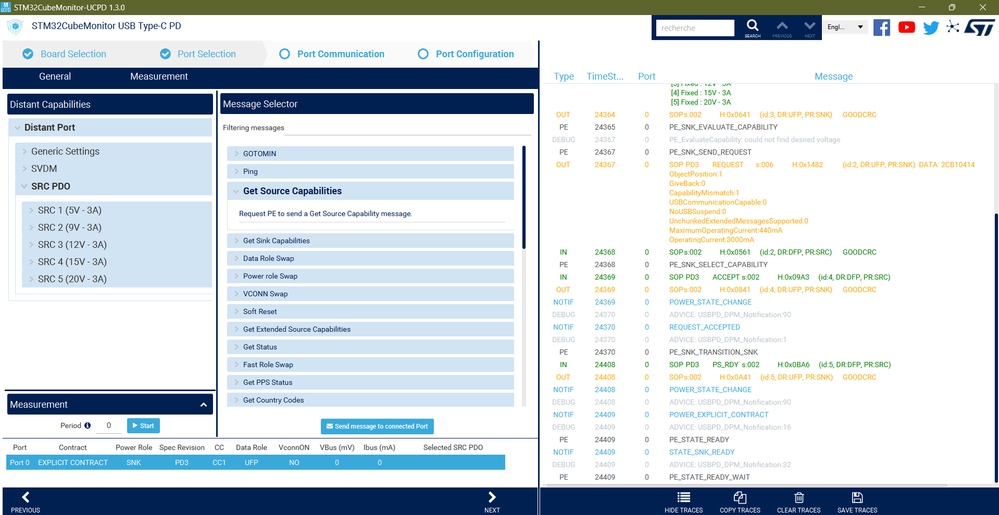Click the Board Selection checkmark icon
Screen dimensions: 999x515
(x=27, y=54)
